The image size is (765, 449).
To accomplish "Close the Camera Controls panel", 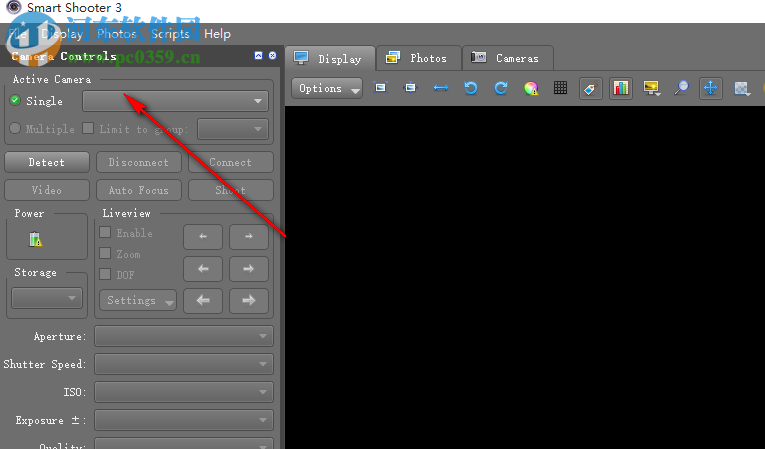I will coord(273,56).
